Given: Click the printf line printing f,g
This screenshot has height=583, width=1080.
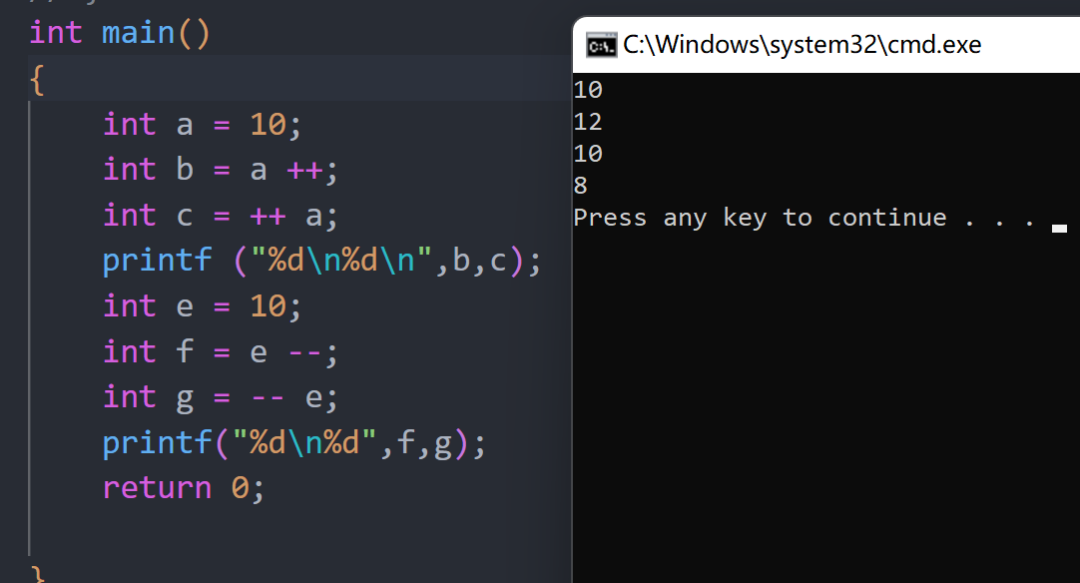Looking at the screenshot, I should [294, 442].
